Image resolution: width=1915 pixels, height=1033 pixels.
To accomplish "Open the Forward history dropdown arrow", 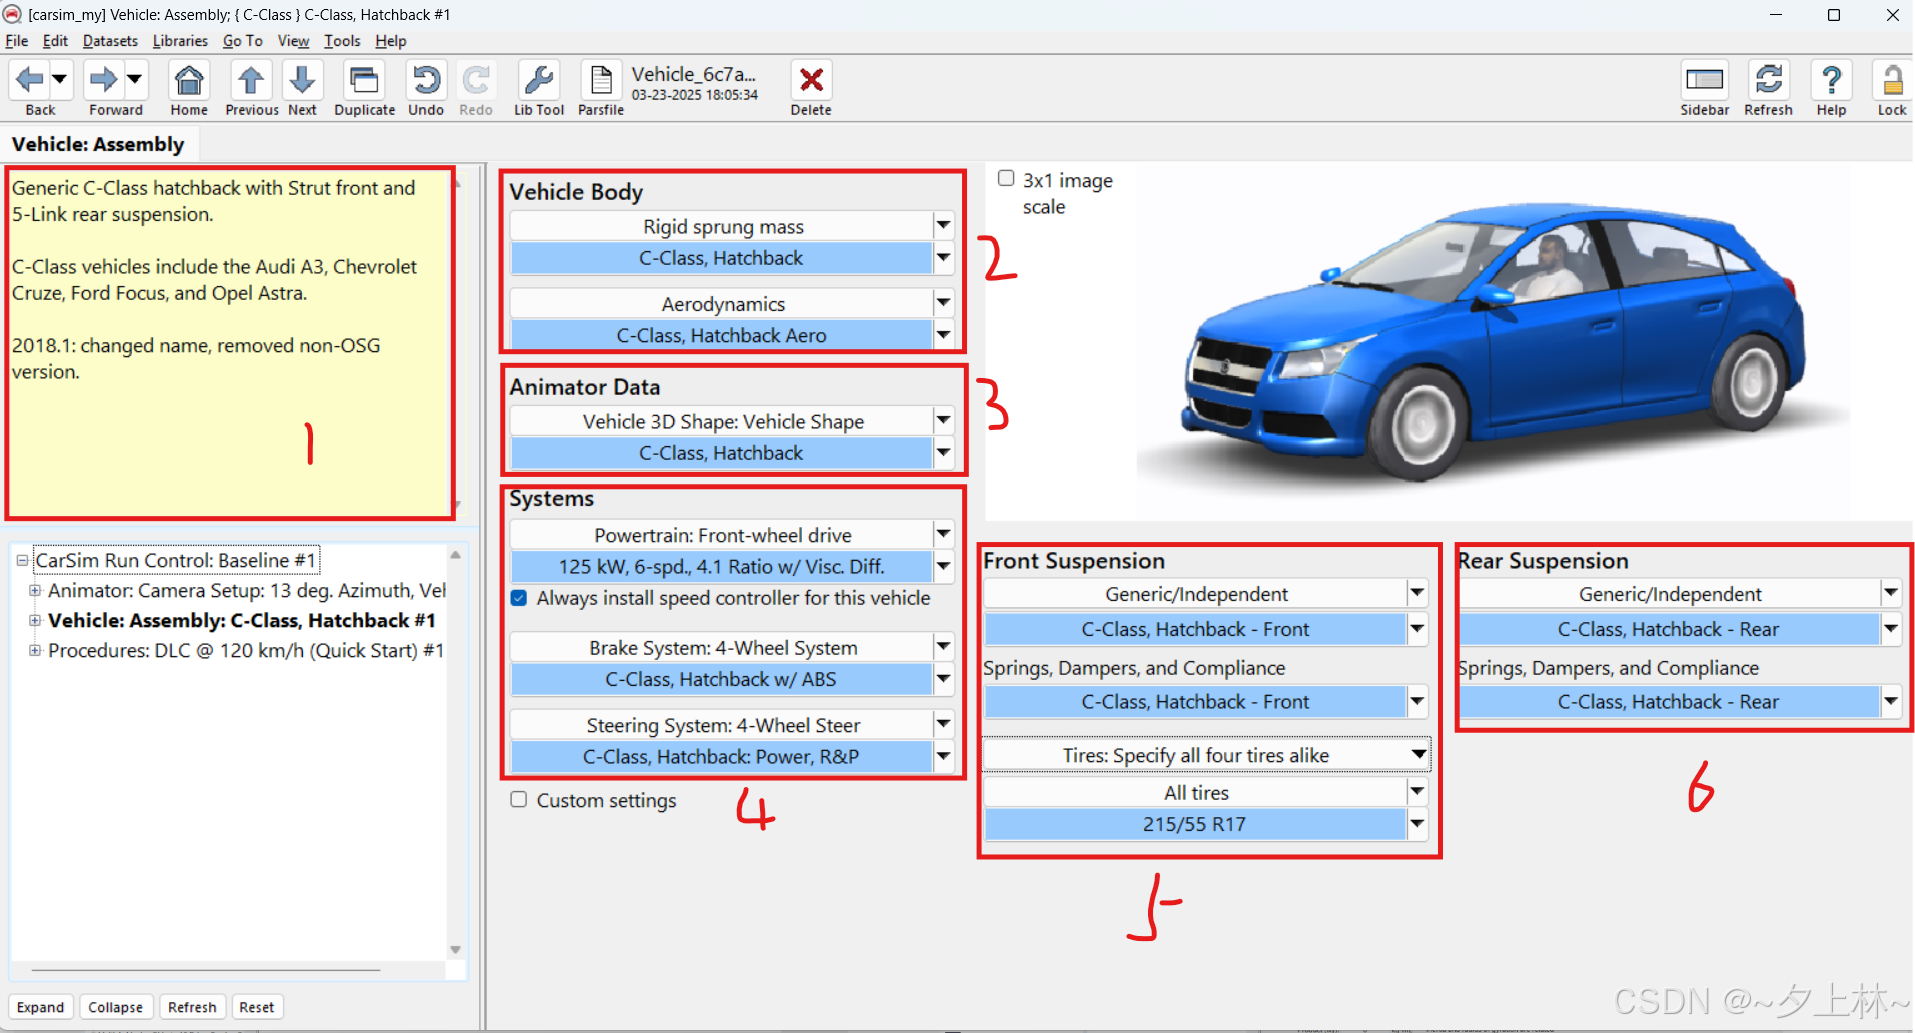I will click(x=134, y=79).
